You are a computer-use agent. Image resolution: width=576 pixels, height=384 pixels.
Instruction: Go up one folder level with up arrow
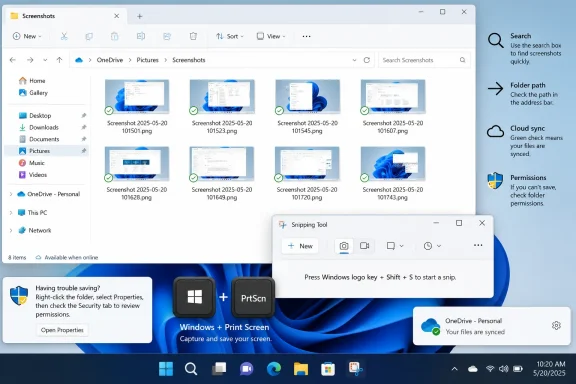point(60,60)
